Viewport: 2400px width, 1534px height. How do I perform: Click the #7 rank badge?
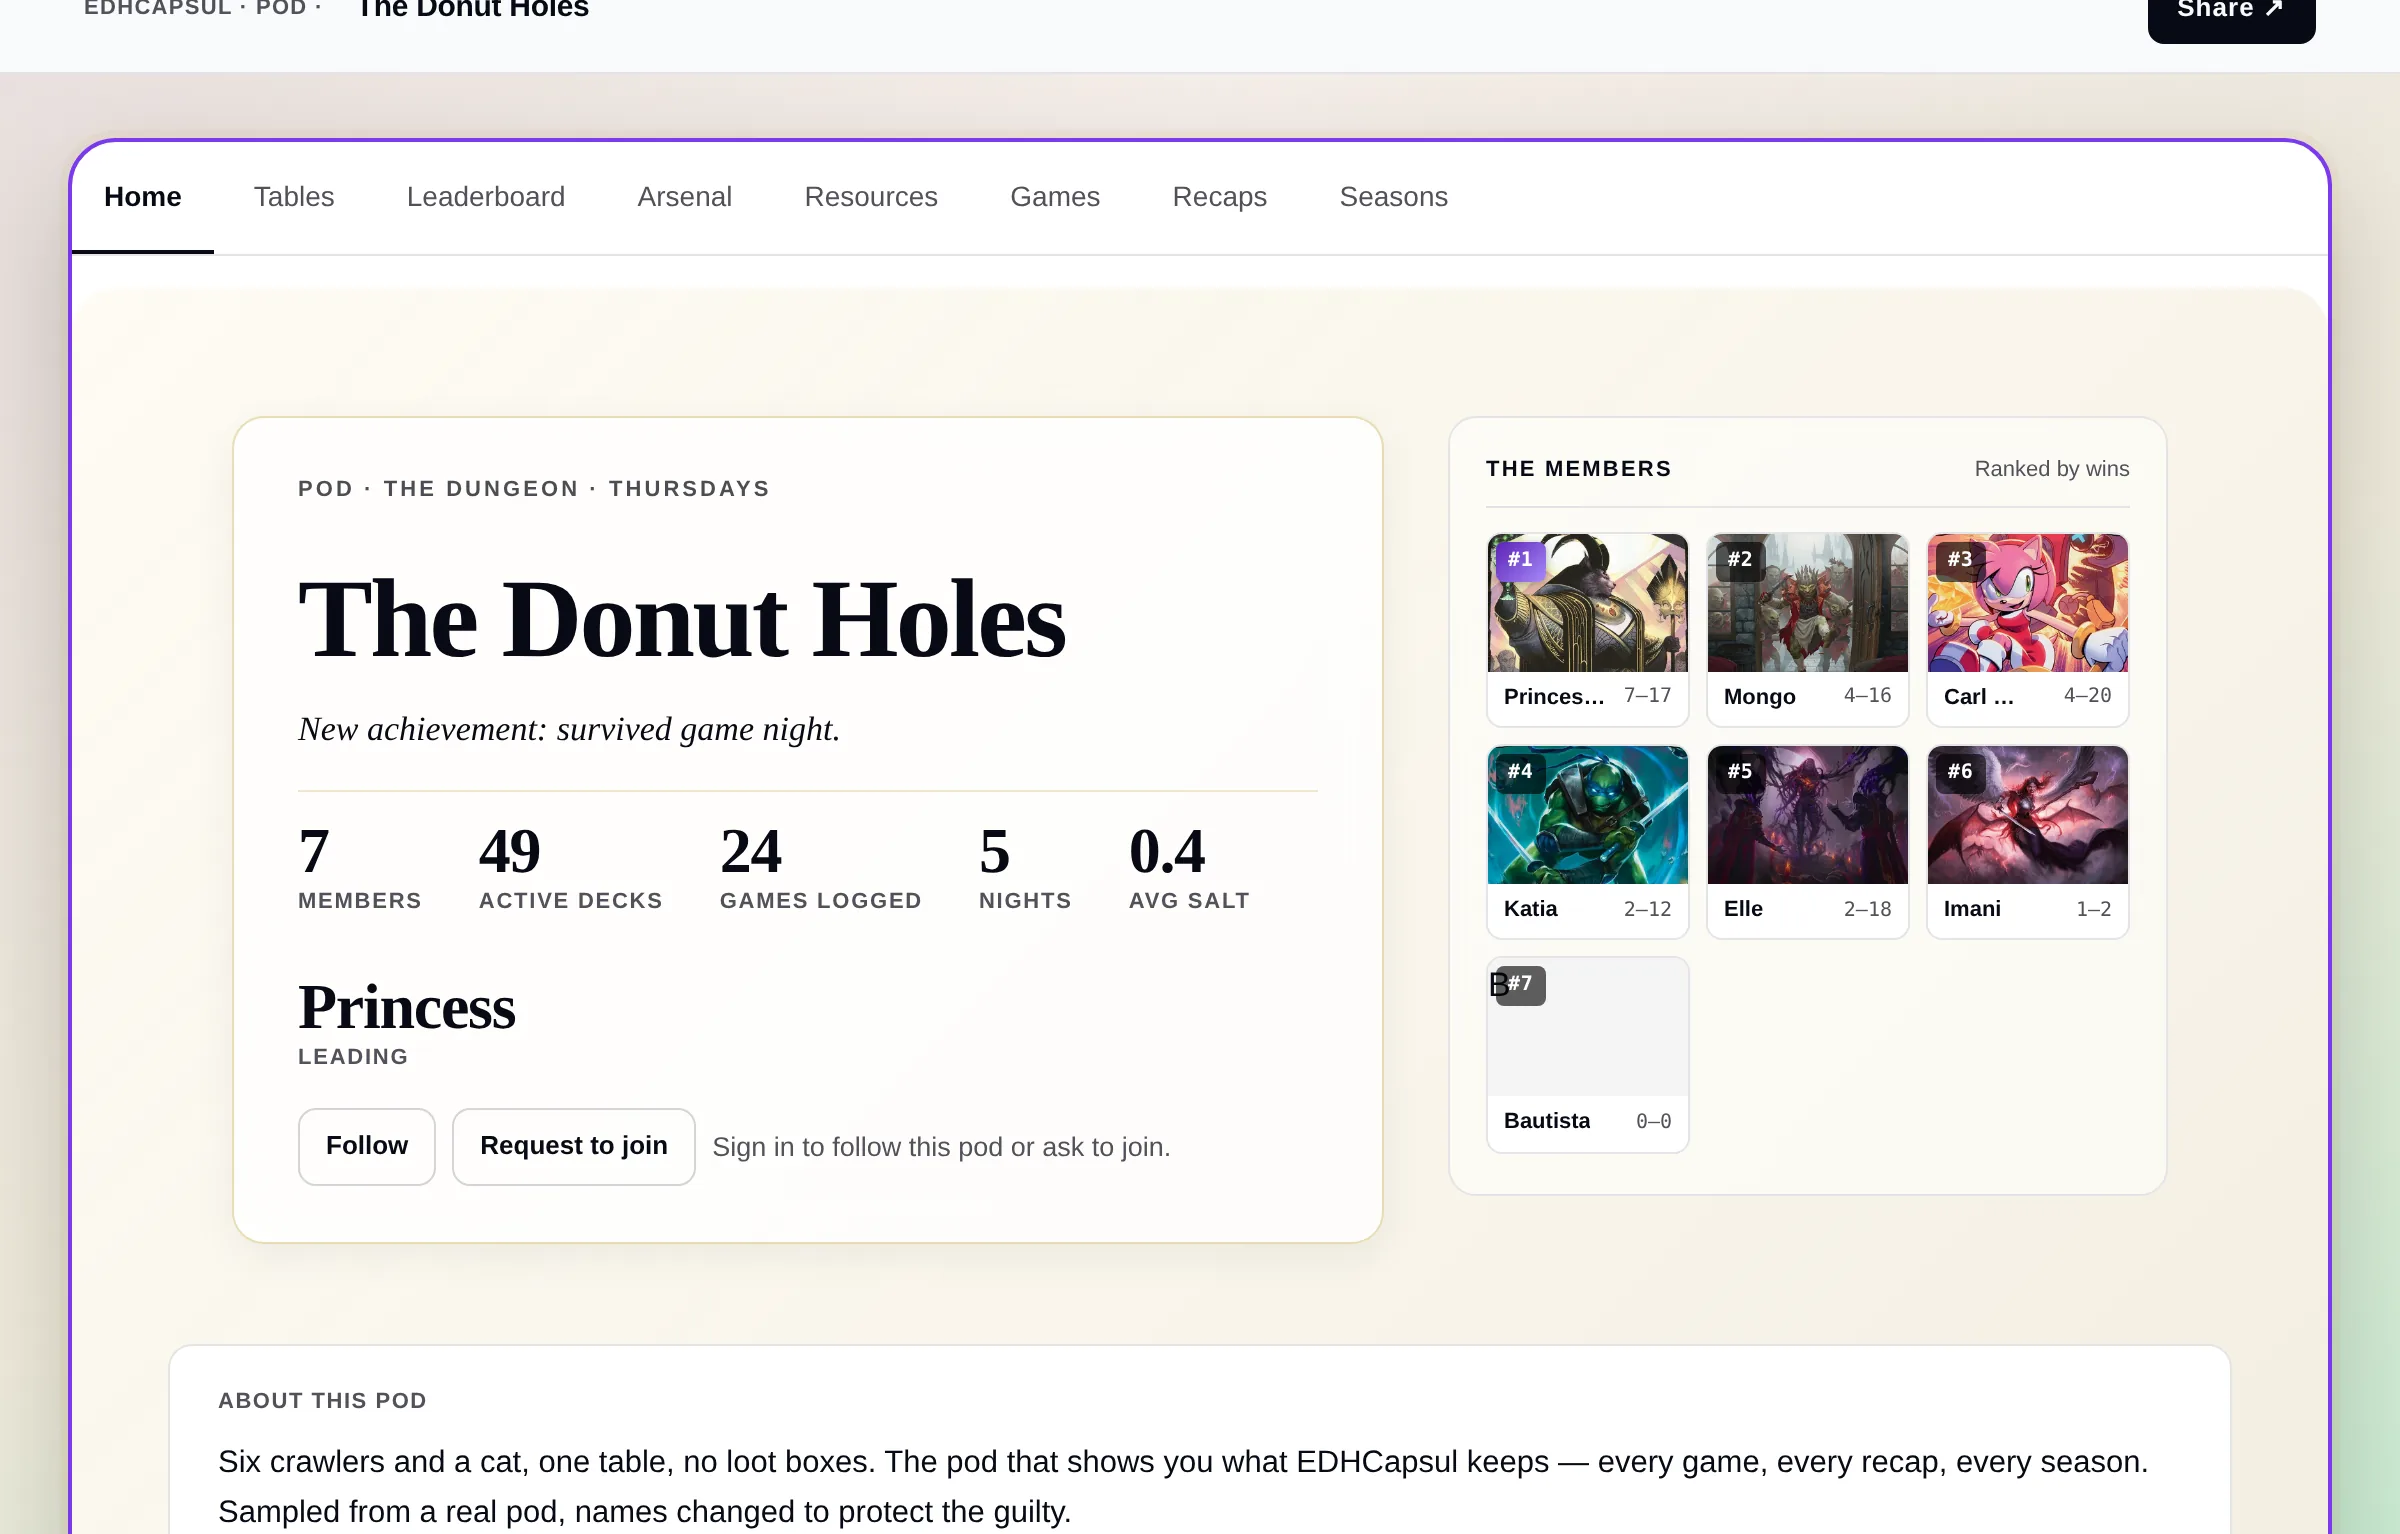(1521, 984)
